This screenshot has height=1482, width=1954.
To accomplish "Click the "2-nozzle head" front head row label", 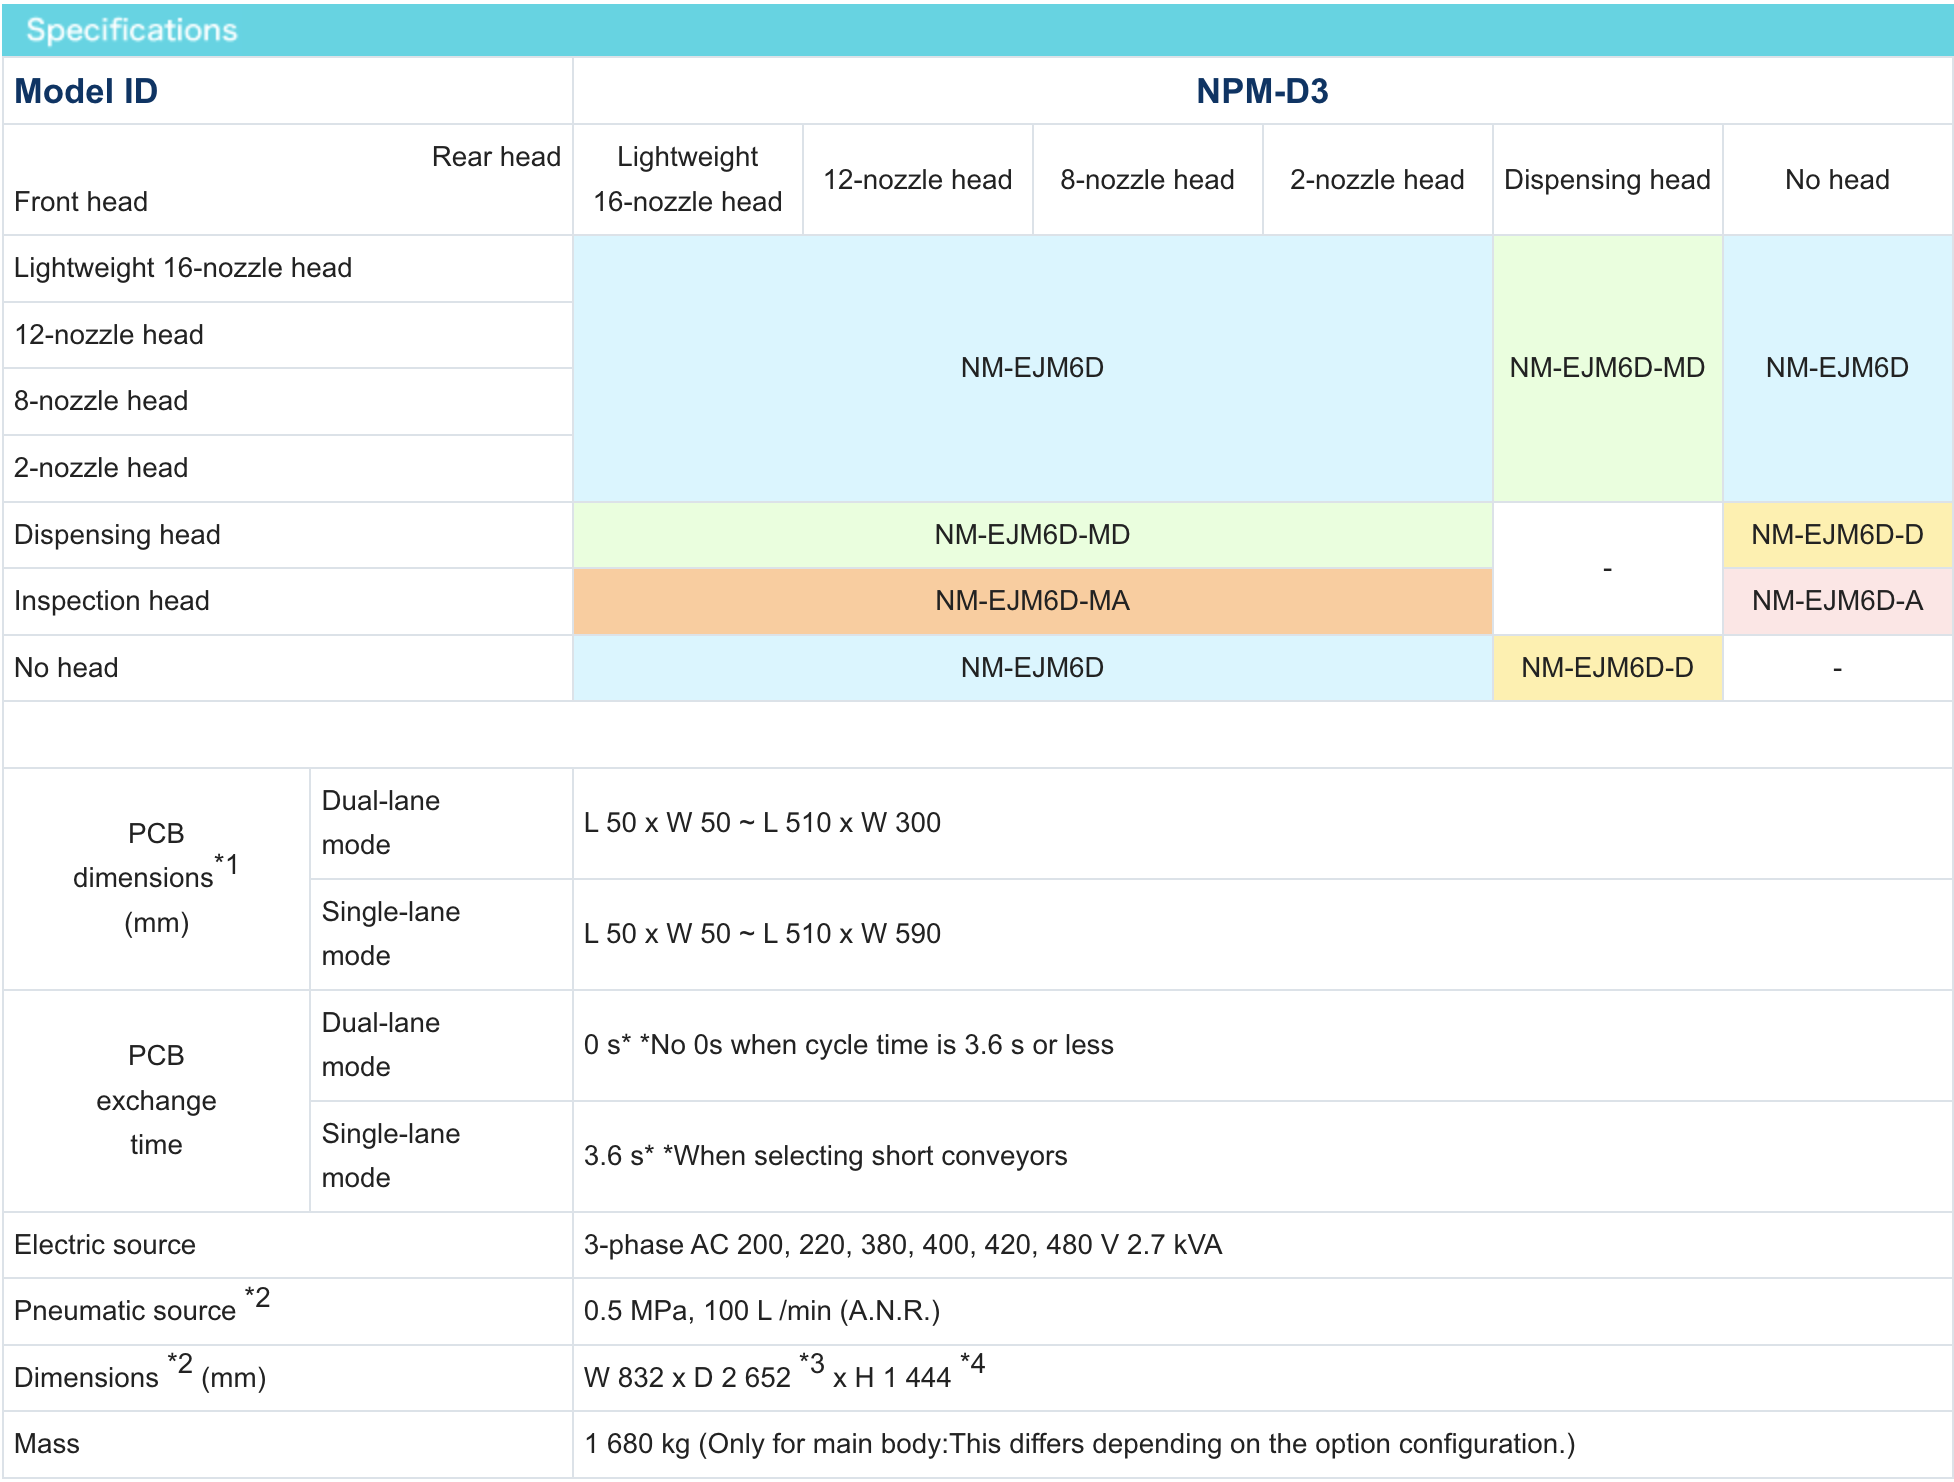I will [x=101, y=467].
